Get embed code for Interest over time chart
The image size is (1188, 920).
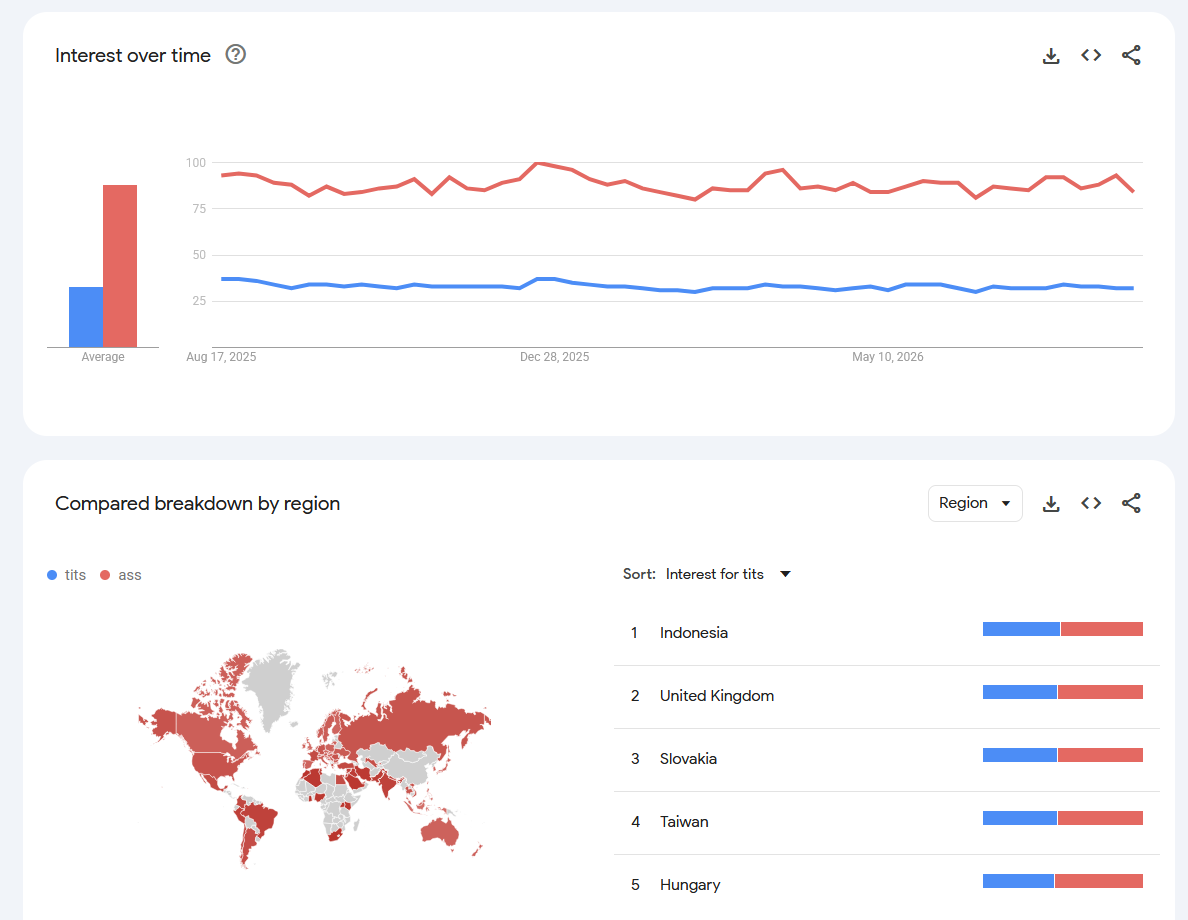pyautogui.click(x=1091, y=55)
